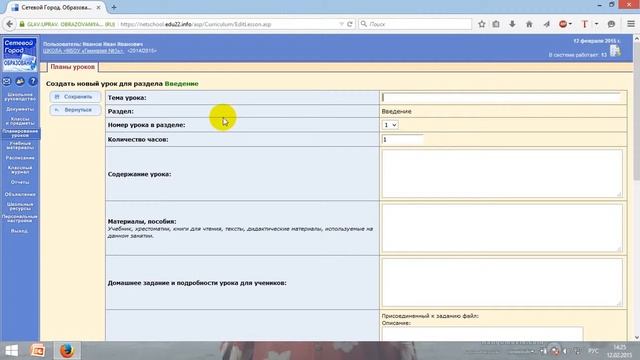Click the volume speaker tray icon
The image size is (640, 360).
565,351
